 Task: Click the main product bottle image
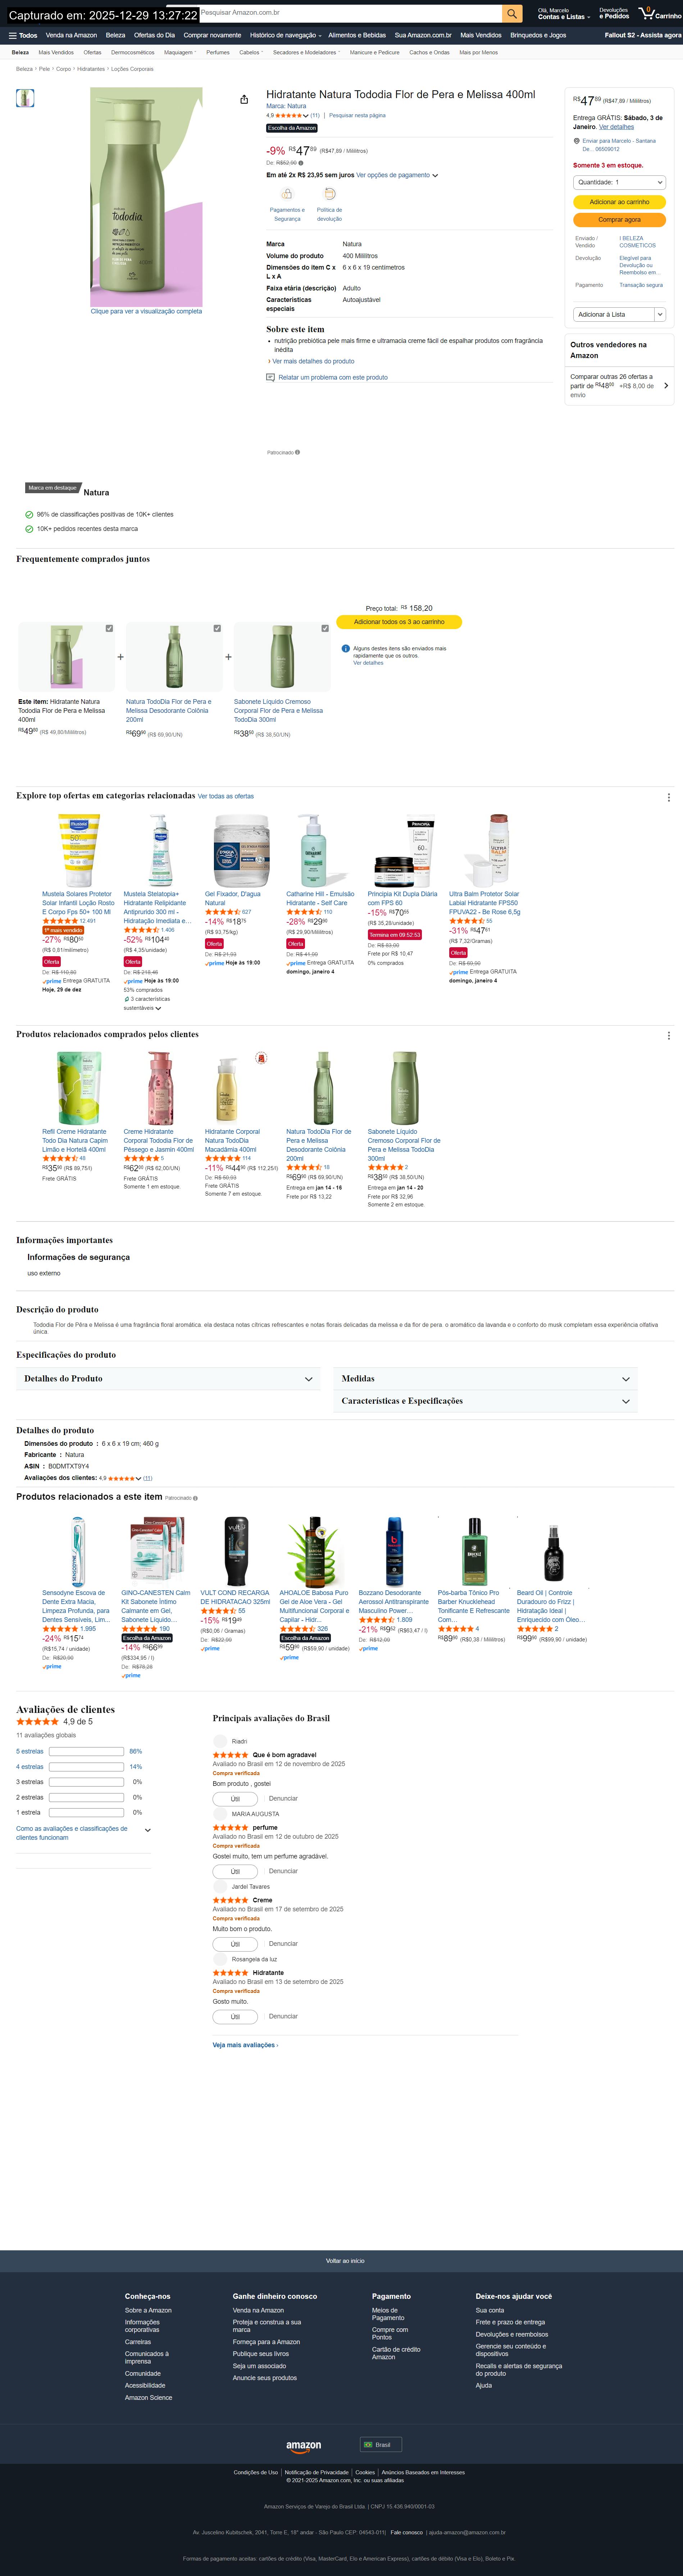click(146, 197)
